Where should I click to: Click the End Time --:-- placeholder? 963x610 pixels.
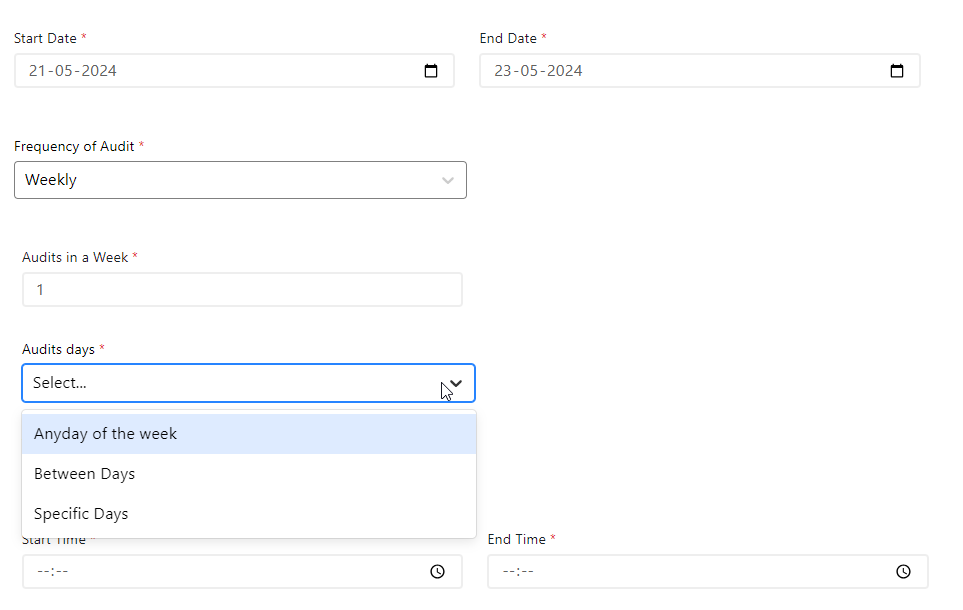pyautogui.click(x=518, y=572)
